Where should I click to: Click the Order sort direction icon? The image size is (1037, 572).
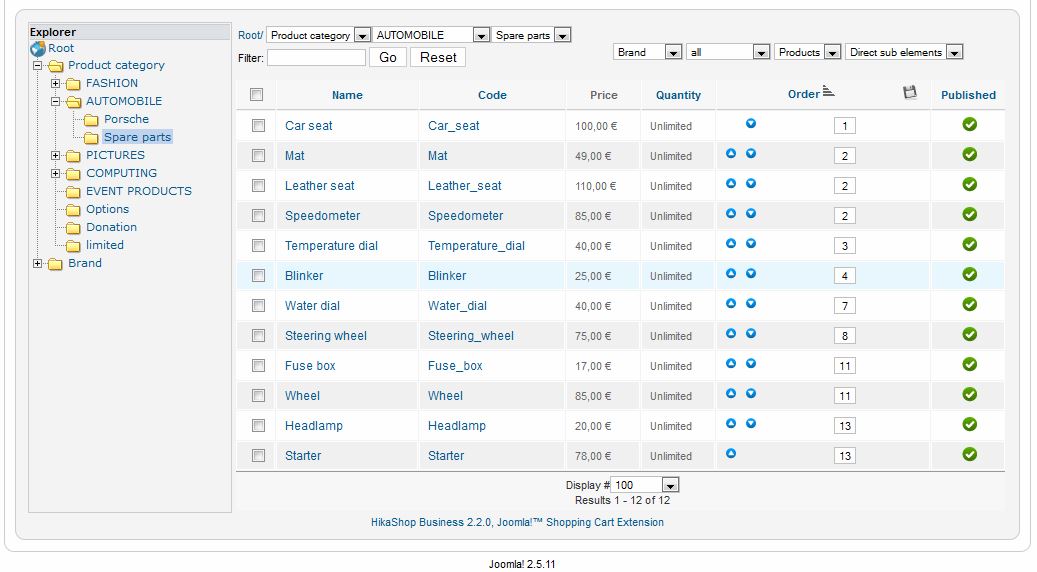tap(828, 91)
